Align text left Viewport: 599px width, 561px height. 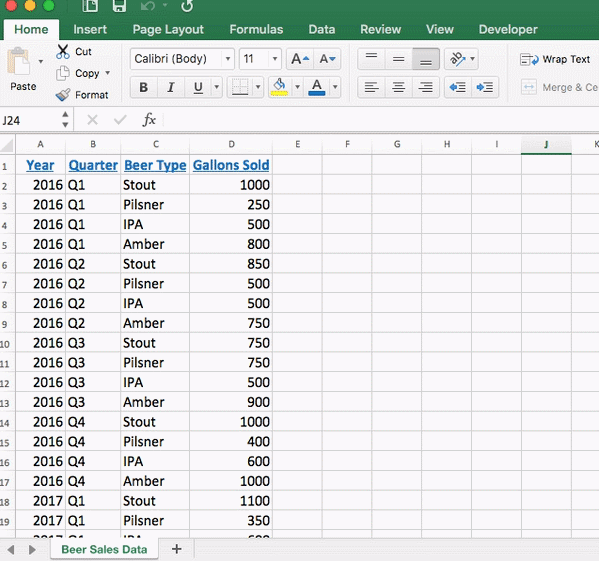click(371, 87)
